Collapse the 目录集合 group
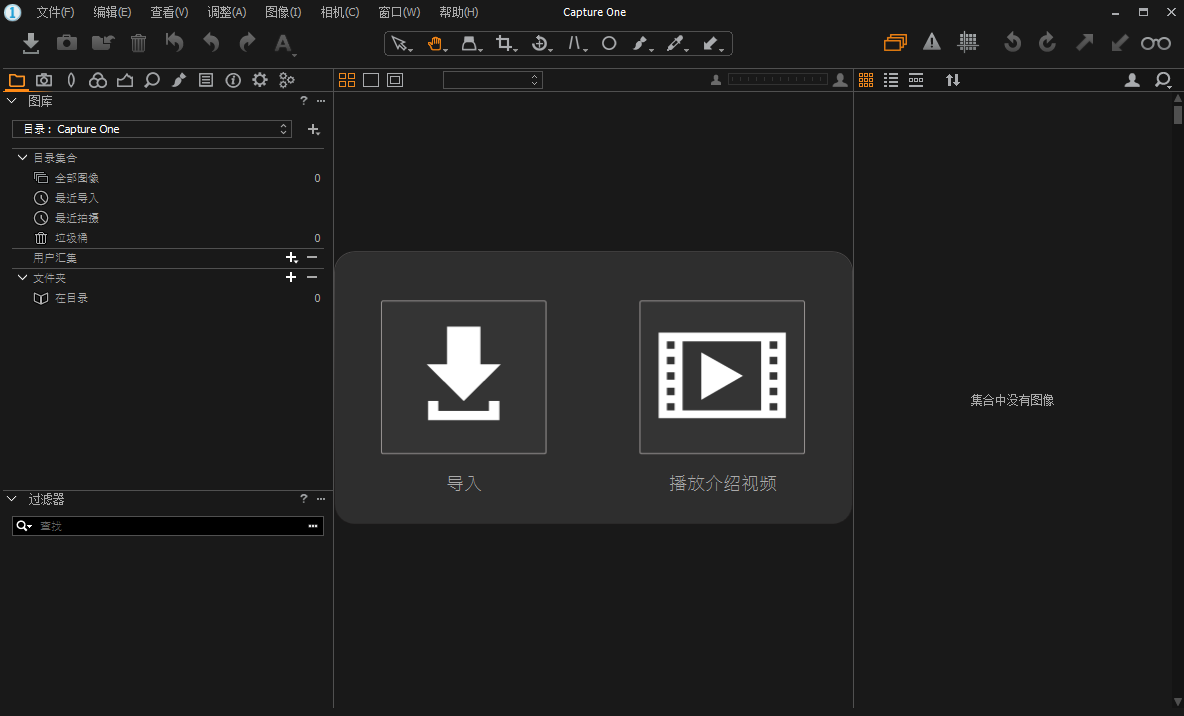The image size is (1184, 716). pyautogui.click(x=23, y=157)
